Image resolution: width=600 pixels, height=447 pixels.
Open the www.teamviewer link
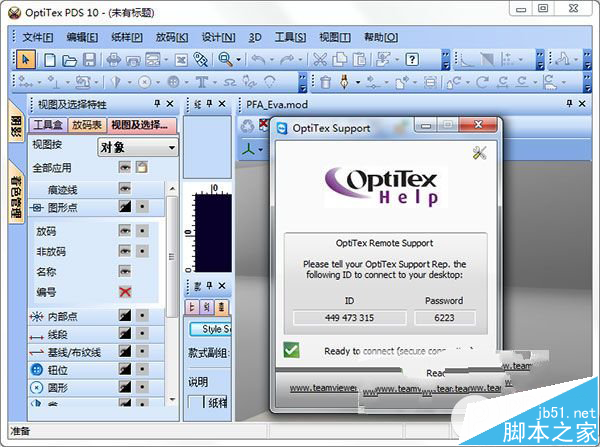[323, 388]
